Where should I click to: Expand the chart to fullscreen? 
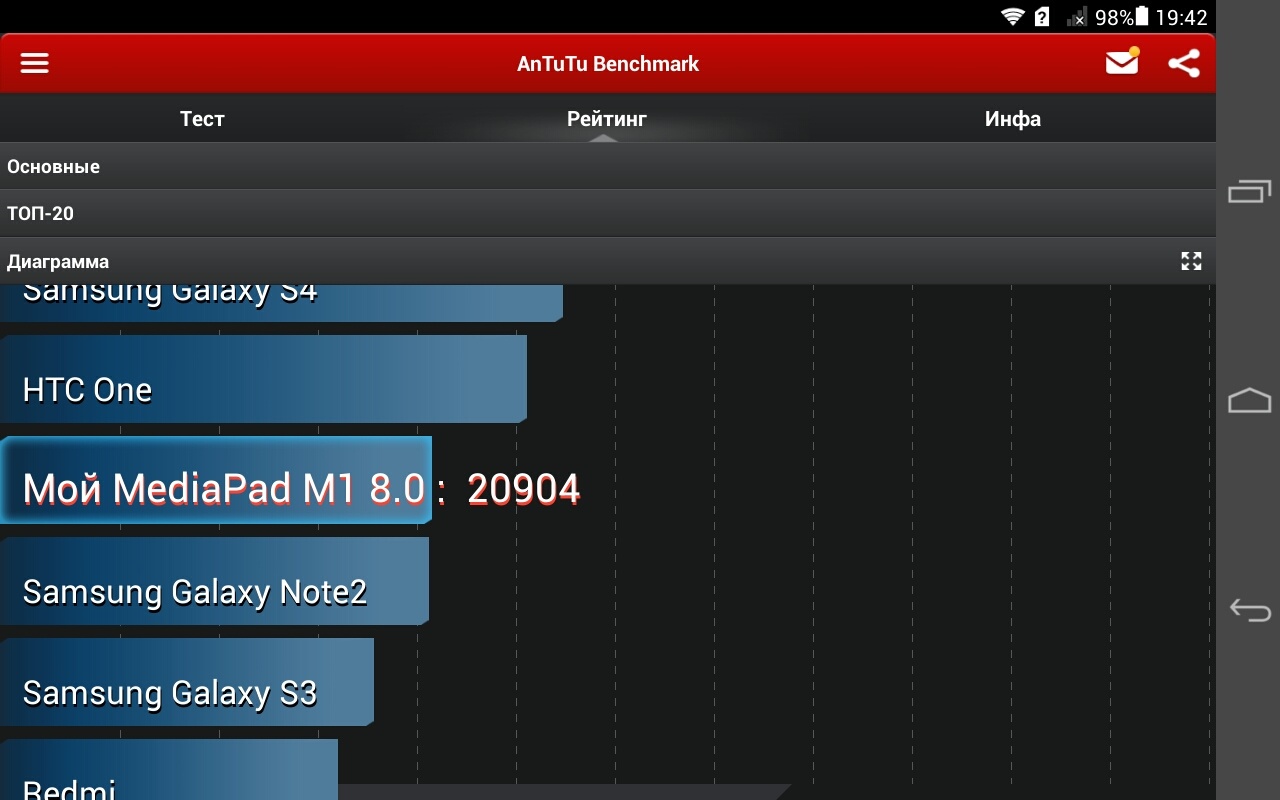[1190, 261]
